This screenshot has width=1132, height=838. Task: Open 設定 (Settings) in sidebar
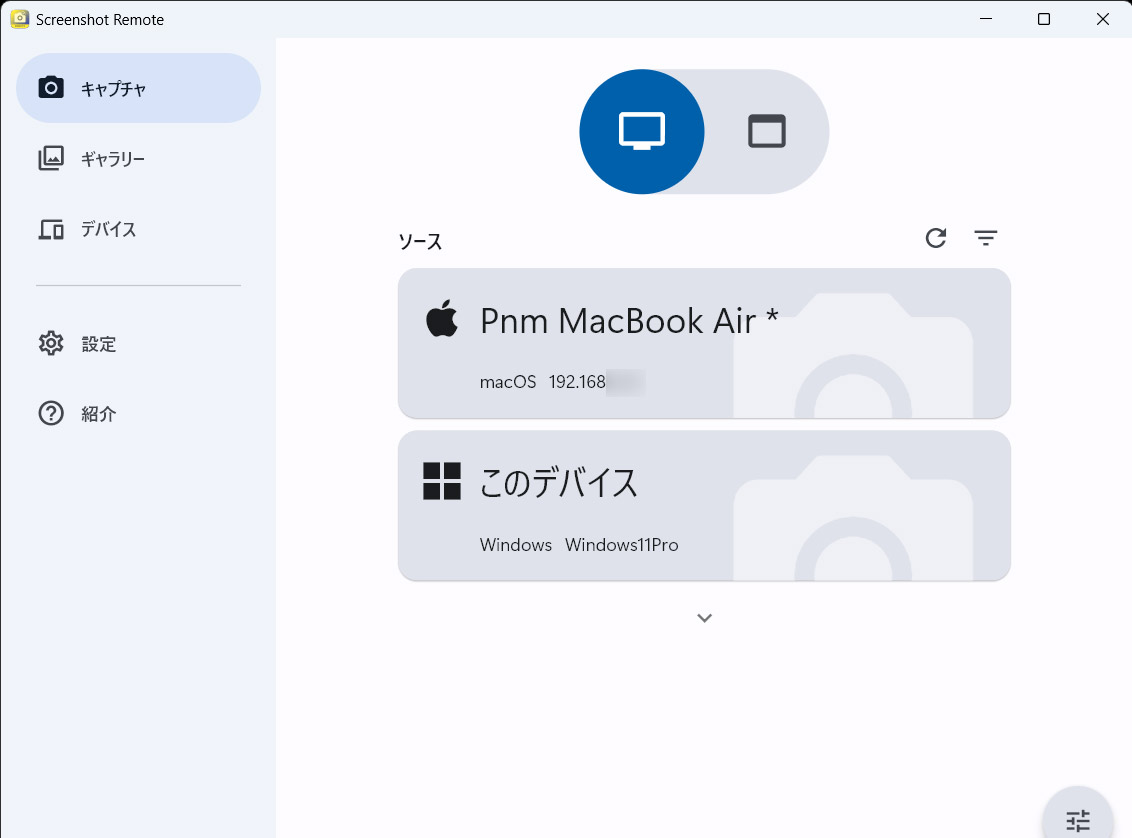(138, 344)
